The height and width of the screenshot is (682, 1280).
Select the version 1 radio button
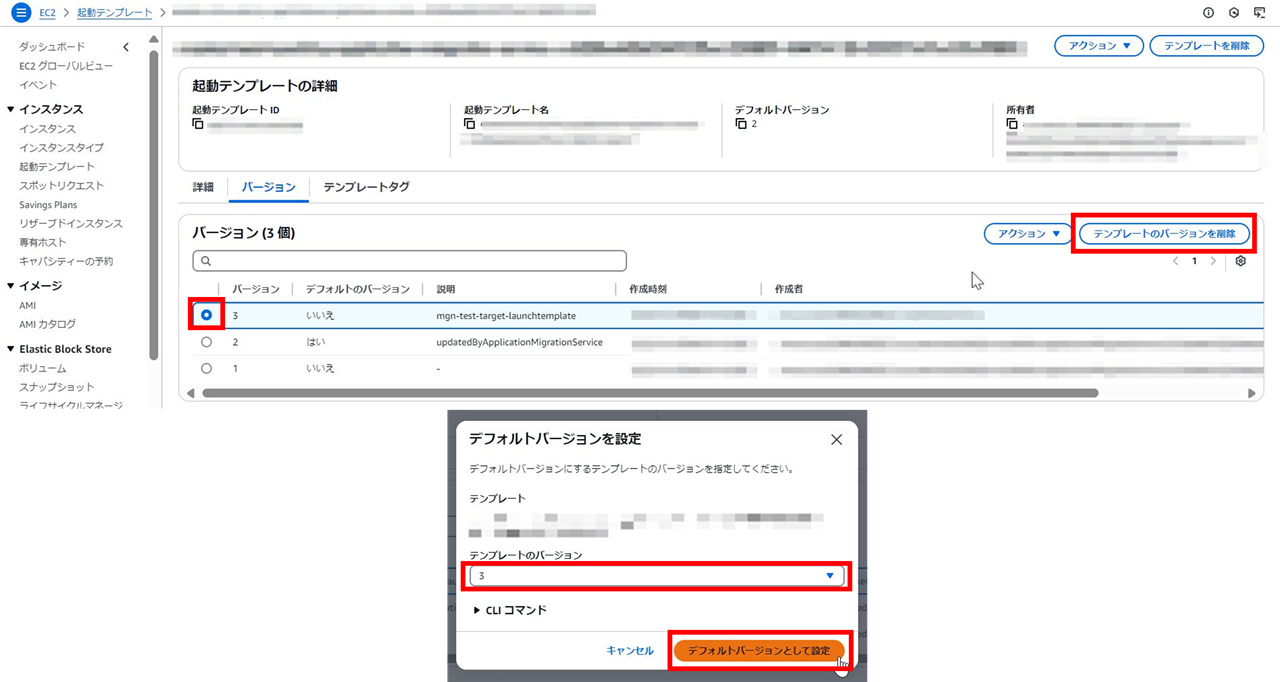tap(205, 366)
